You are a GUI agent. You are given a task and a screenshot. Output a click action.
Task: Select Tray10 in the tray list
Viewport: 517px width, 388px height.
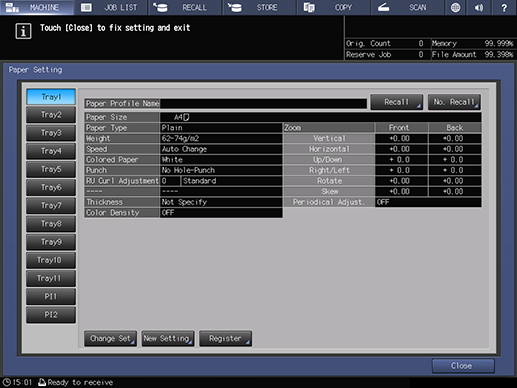pos(51,260)
